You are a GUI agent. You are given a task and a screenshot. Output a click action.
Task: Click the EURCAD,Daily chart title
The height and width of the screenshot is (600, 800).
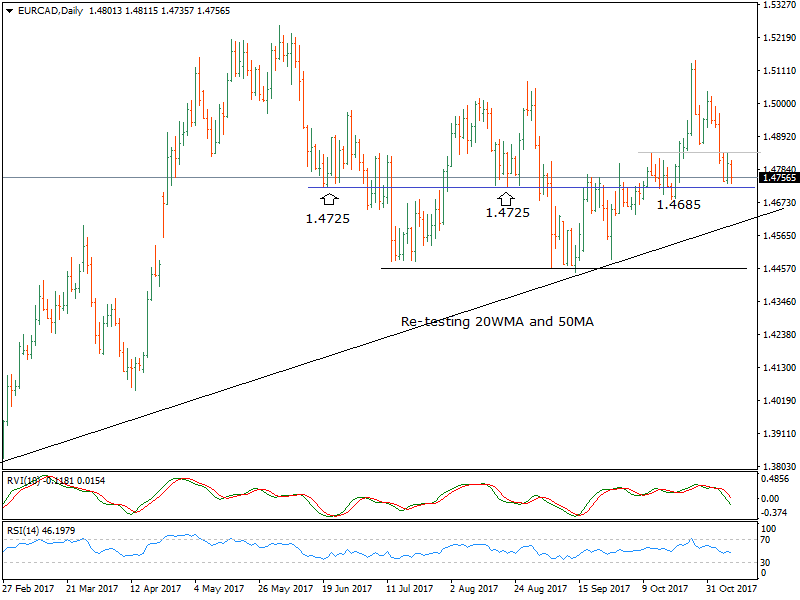[x=51, y=11]
